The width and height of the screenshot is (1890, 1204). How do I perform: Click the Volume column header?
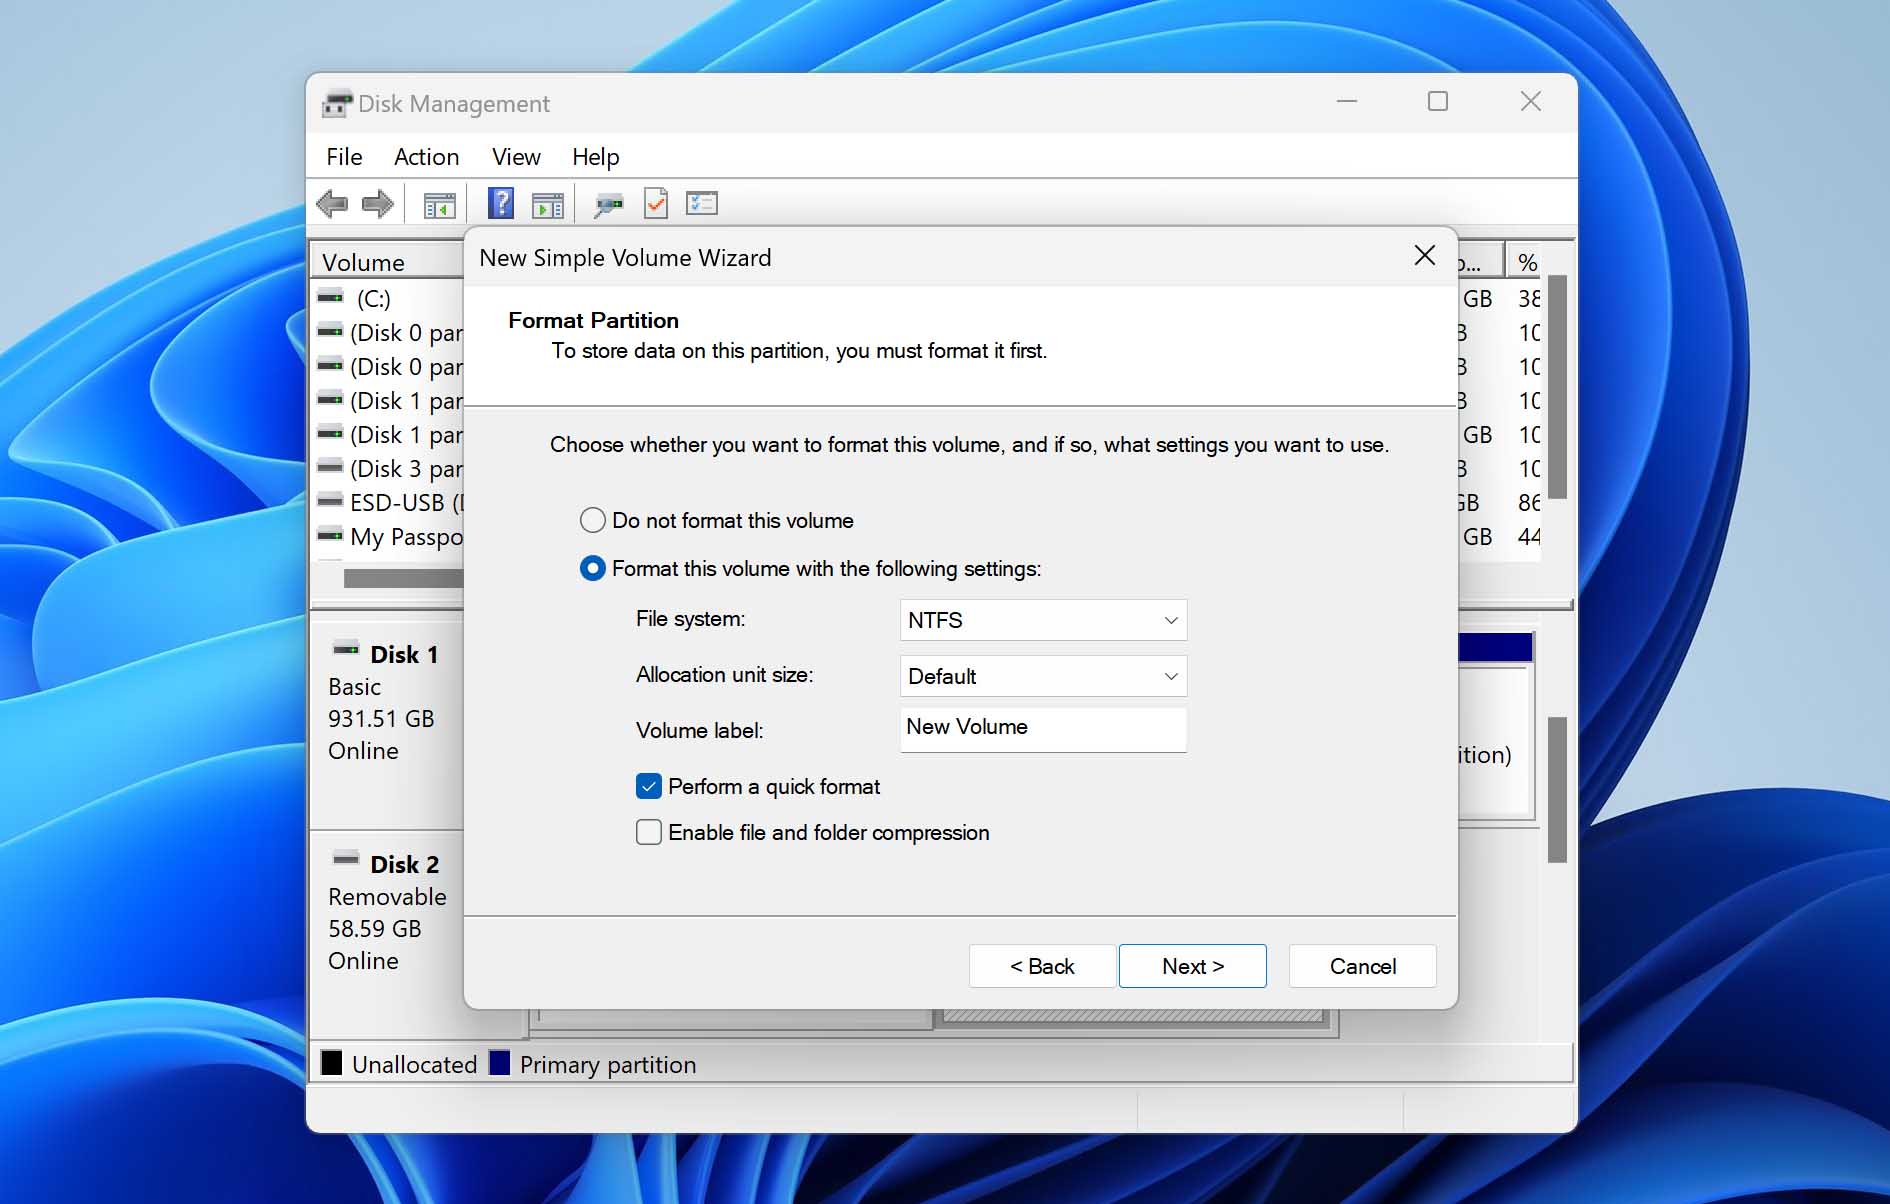click(389, 262)
